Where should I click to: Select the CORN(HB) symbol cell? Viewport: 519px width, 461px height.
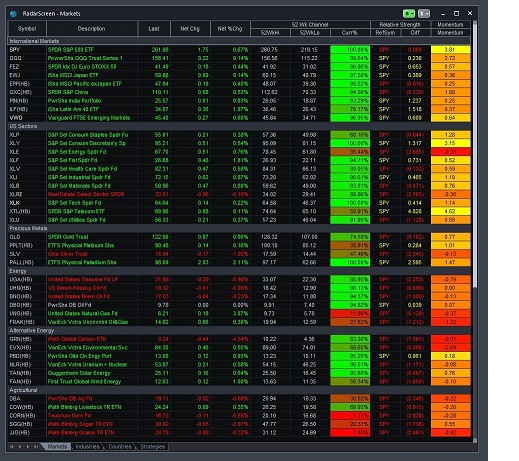[27, 416]
